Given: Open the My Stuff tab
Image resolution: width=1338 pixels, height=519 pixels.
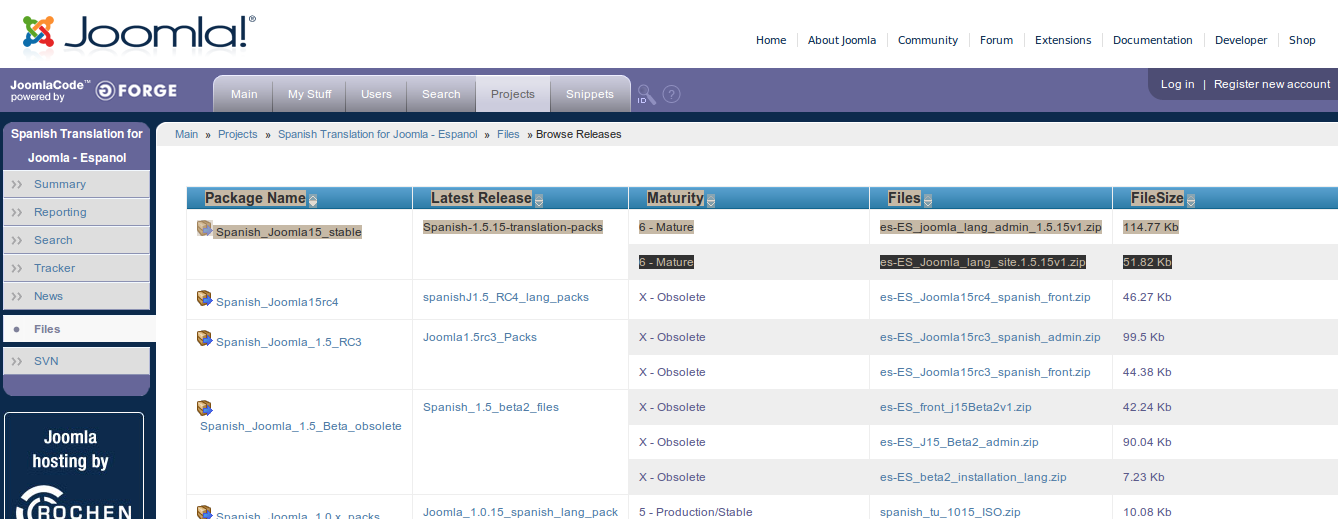Looking at the screenshot, I should click(x=310, y=94).
